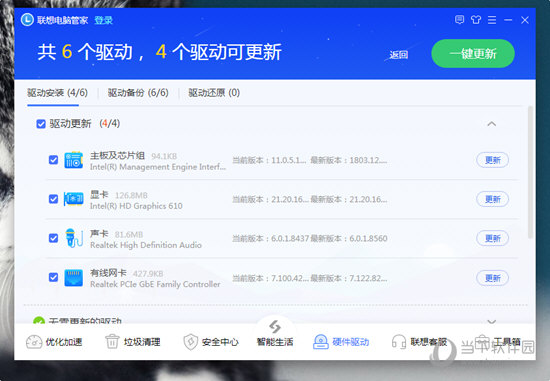Uncheck the 显卡 driver checkbox

(53, 199)
